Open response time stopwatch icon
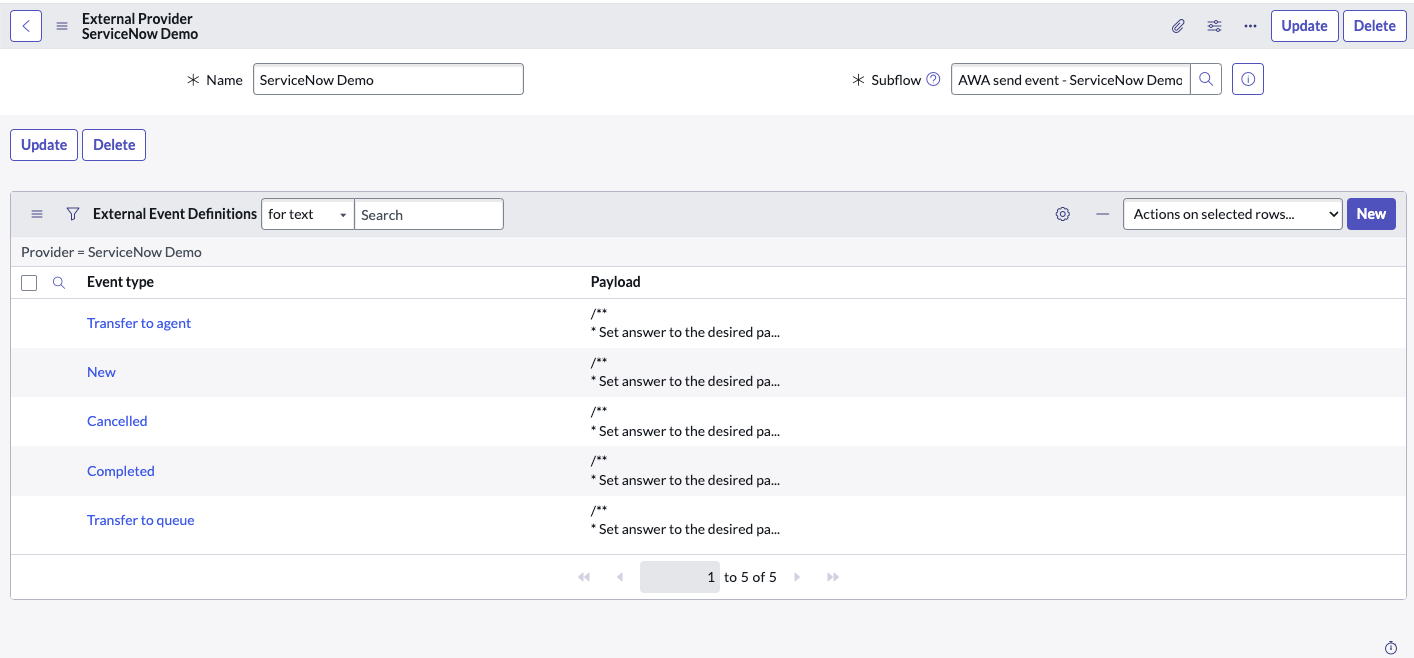 tap(1391, 647)
